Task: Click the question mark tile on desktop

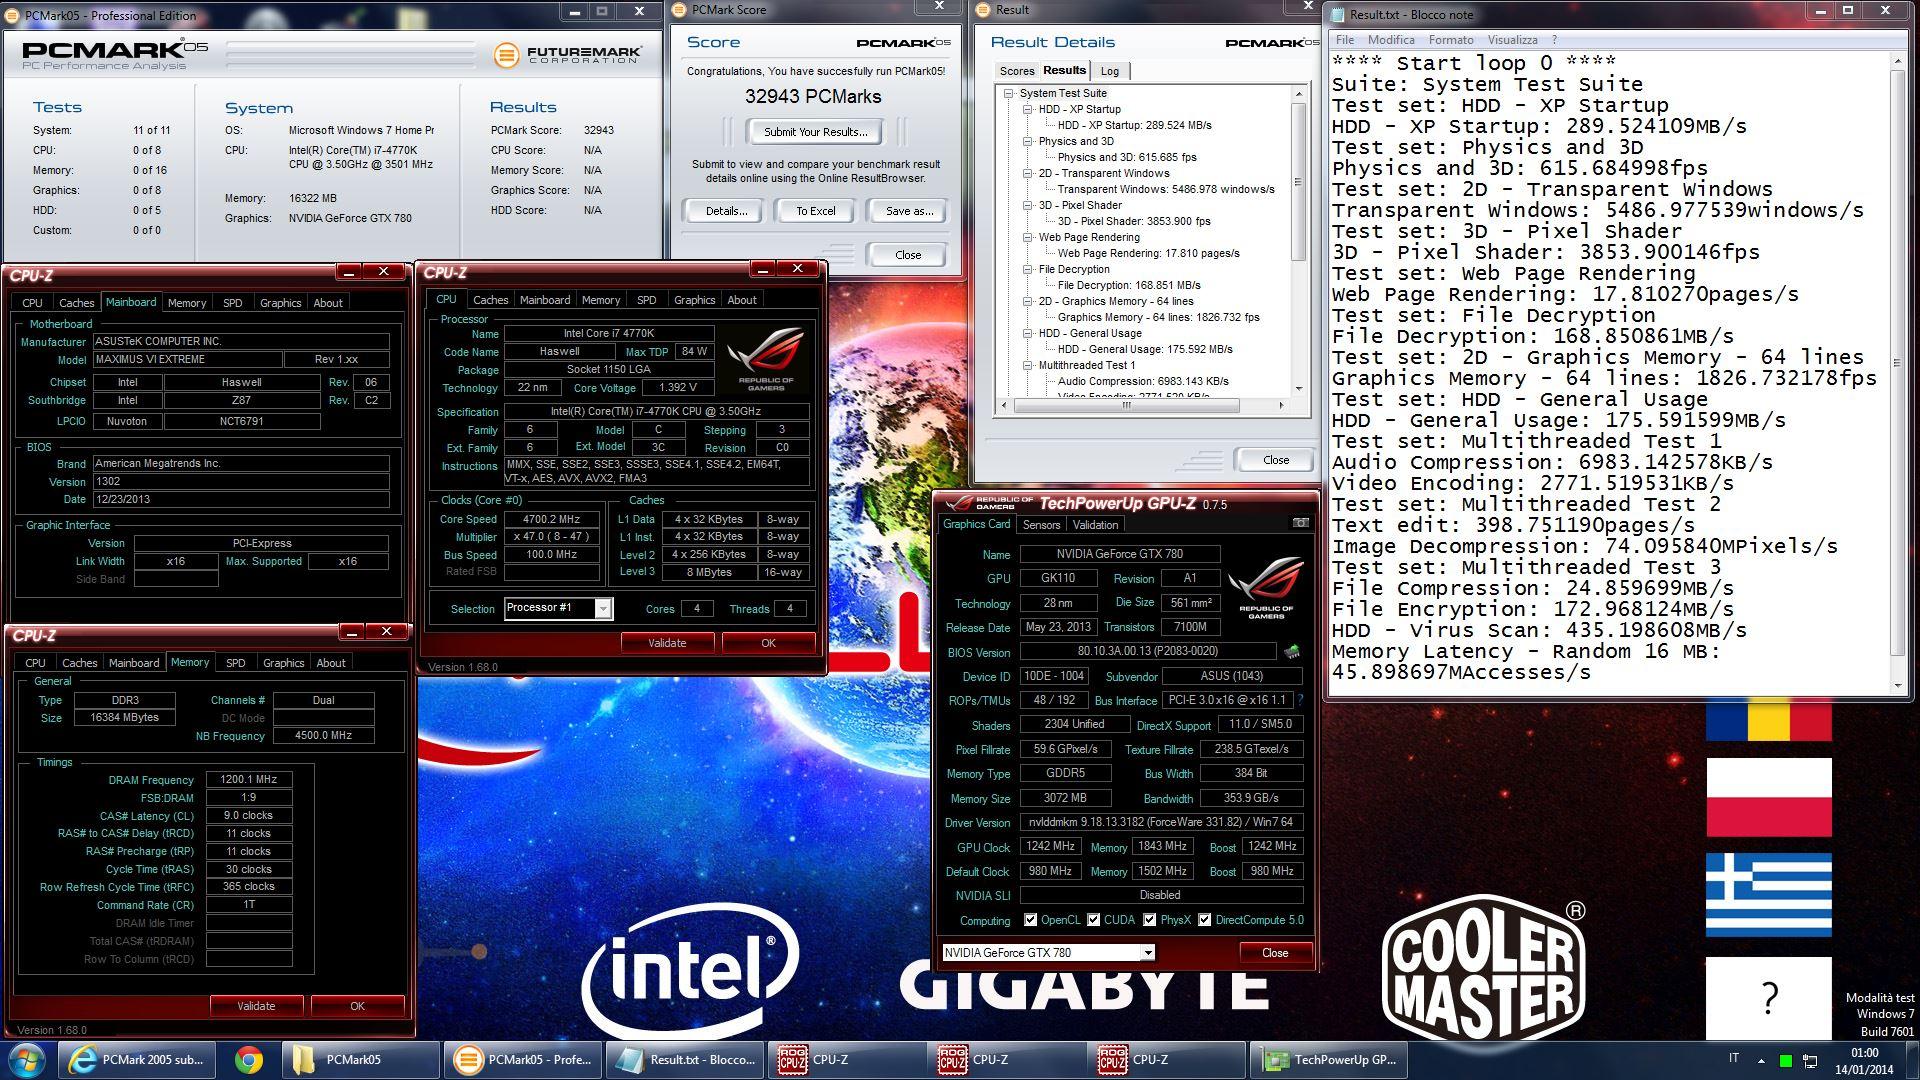Action: pyautogui.click(x=1768, y=998)
